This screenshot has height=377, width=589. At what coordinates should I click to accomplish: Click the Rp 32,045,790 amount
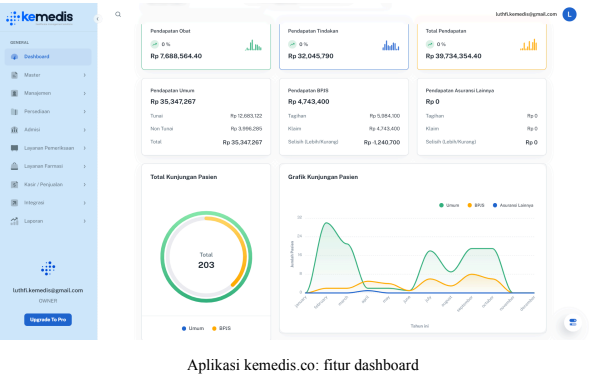point(311,56)
